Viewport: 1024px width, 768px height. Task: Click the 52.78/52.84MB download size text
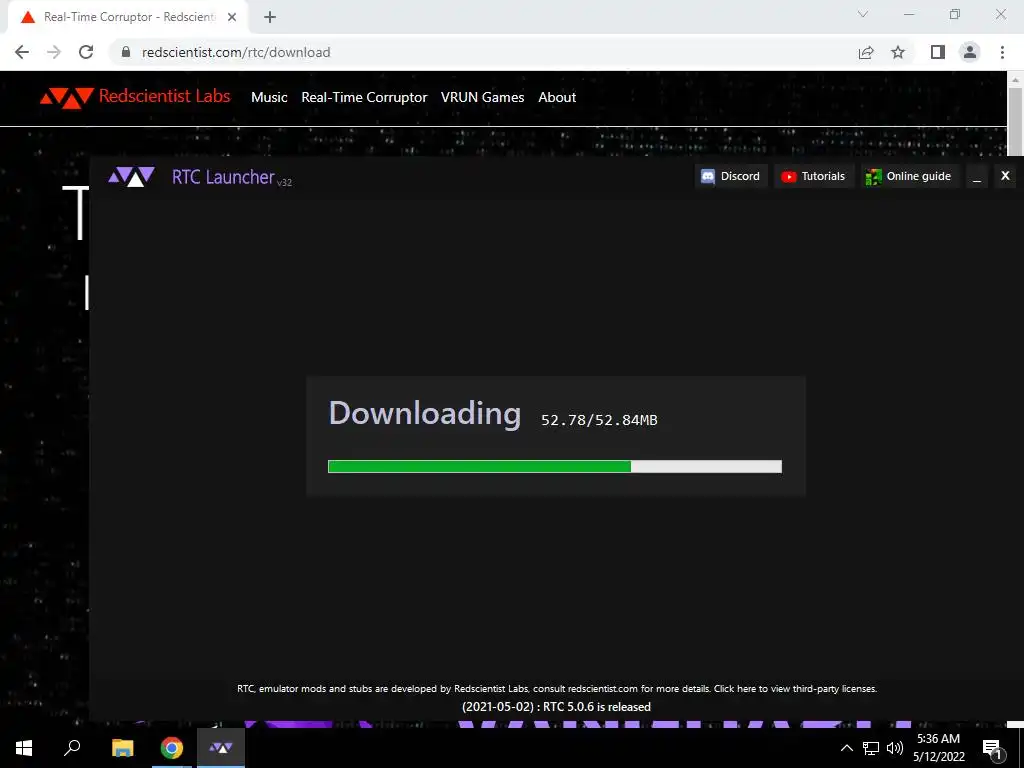[x=599, y=420]
